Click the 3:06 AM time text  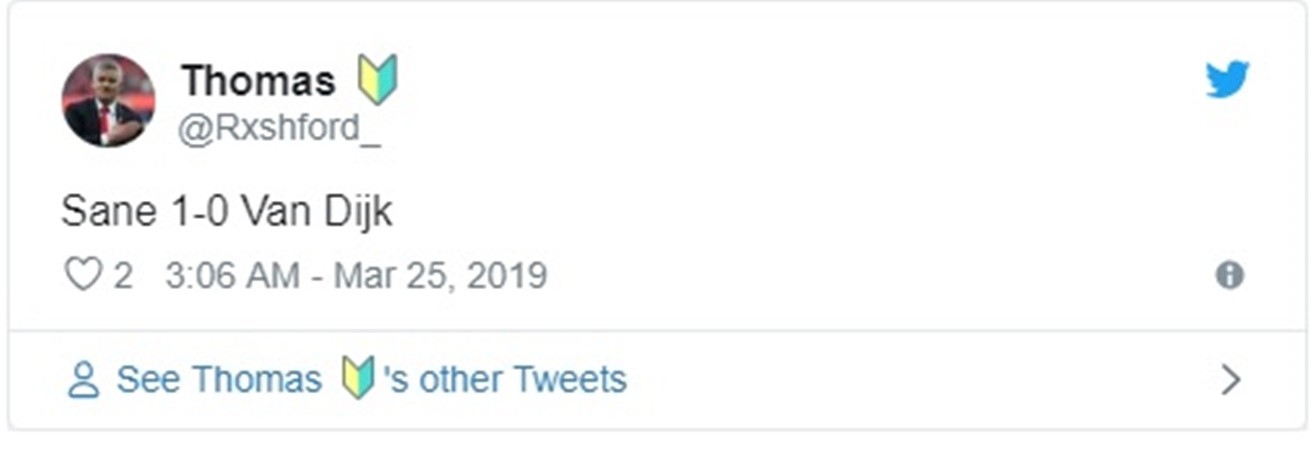(232, 275)
